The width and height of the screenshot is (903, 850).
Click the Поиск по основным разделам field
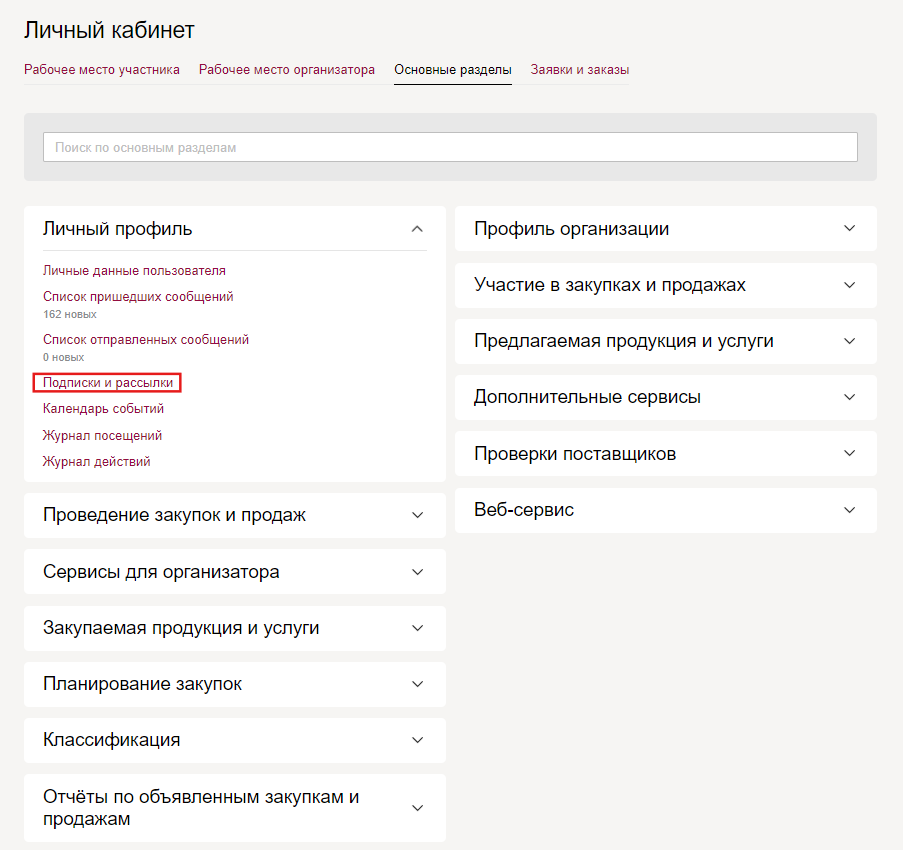[x=450, y=147]
